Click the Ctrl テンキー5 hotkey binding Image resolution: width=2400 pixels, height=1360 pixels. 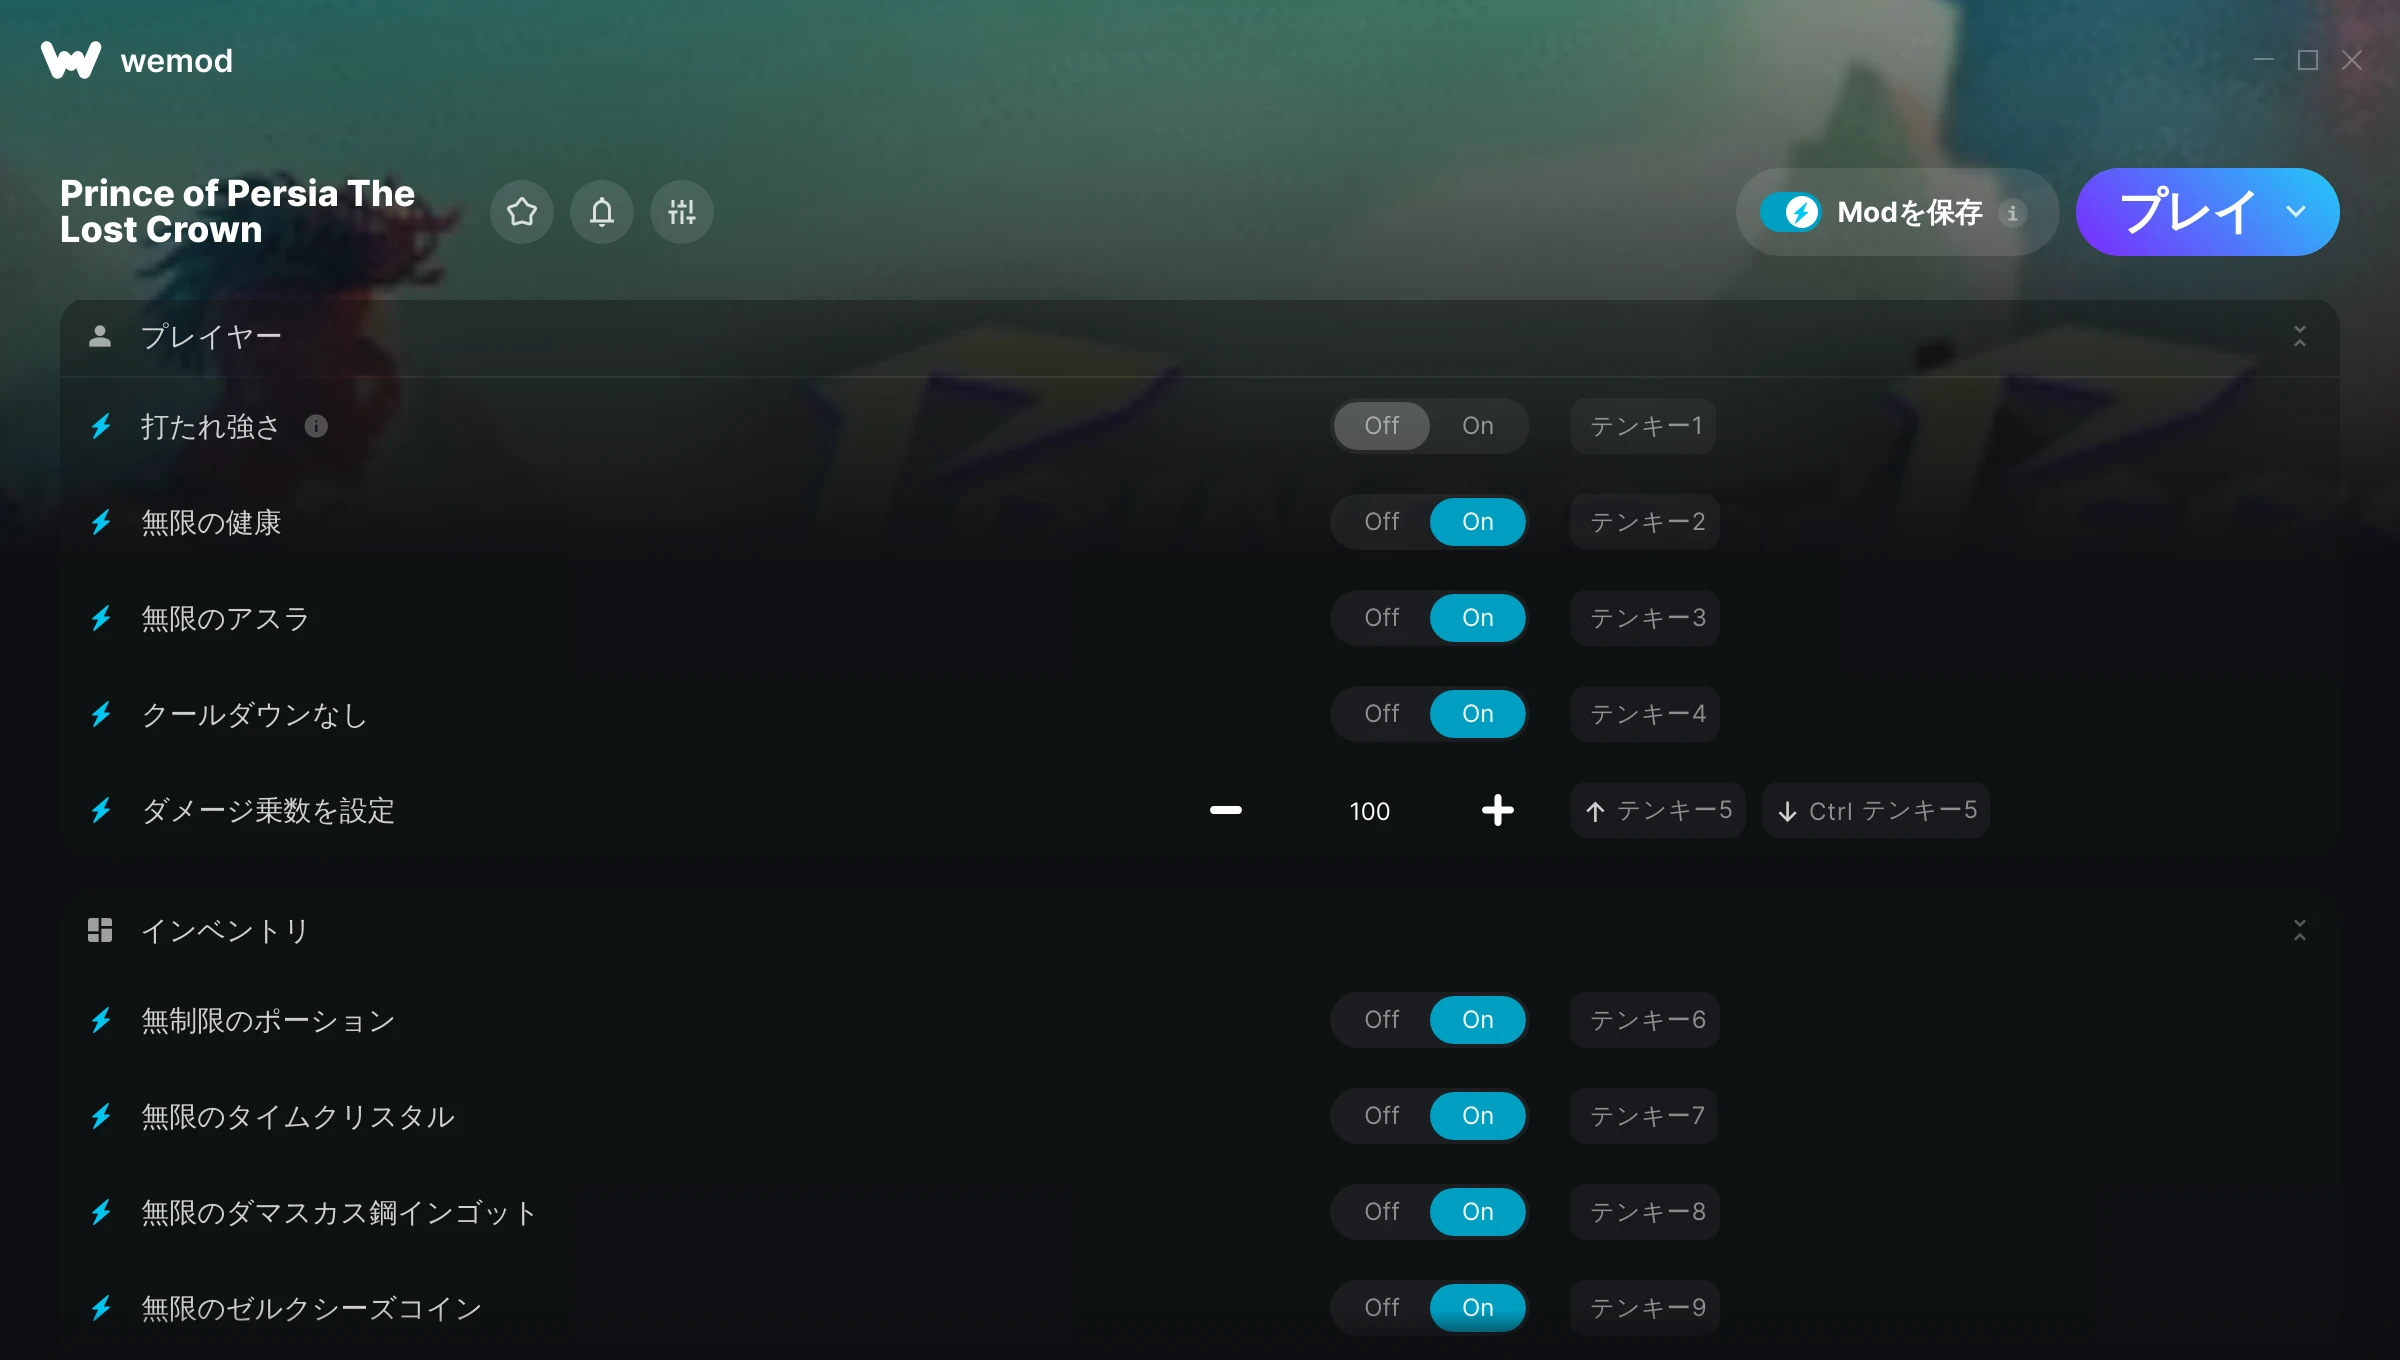[1876, 810]
